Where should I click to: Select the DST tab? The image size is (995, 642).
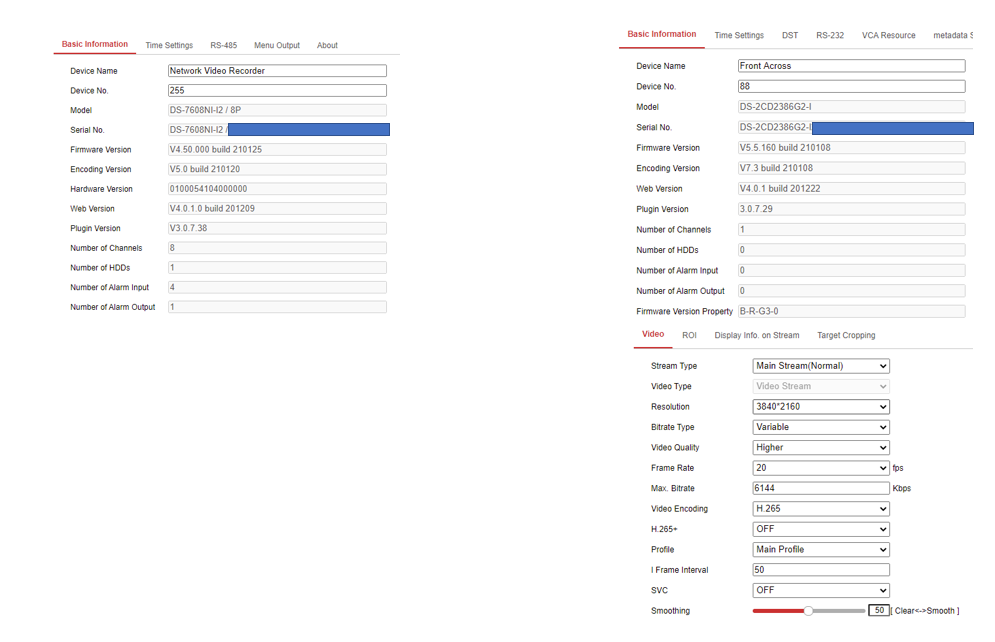[x=789, y=35]
